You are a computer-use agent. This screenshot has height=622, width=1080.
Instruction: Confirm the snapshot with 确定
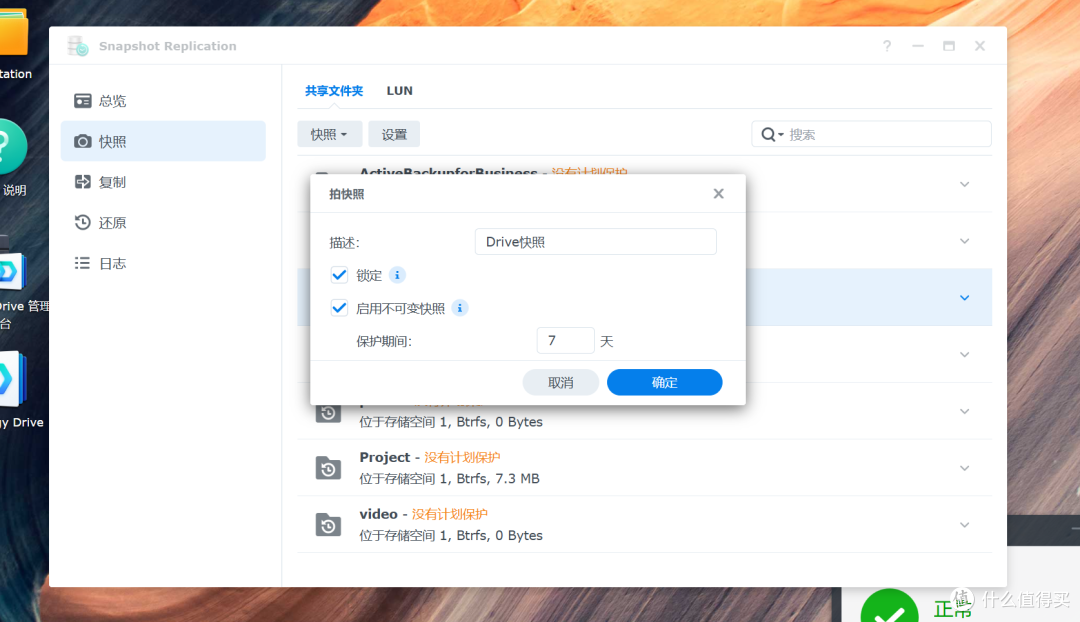pyautogui.click(x=665, y=382)
